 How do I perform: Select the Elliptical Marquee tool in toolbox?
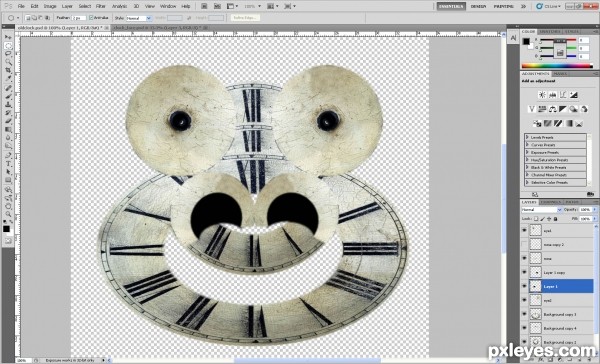coord(8,46)
